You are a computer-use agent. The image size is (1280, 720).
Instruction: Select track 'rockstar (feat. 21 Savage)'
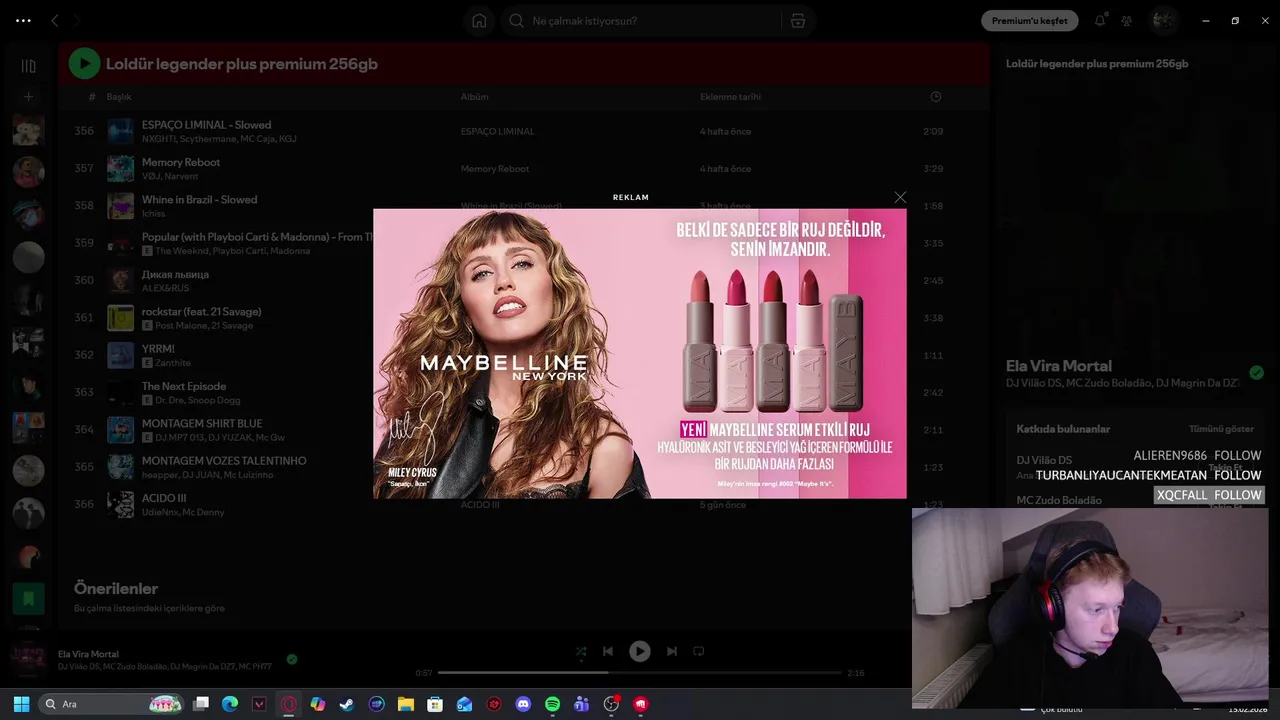click(201, 311)
